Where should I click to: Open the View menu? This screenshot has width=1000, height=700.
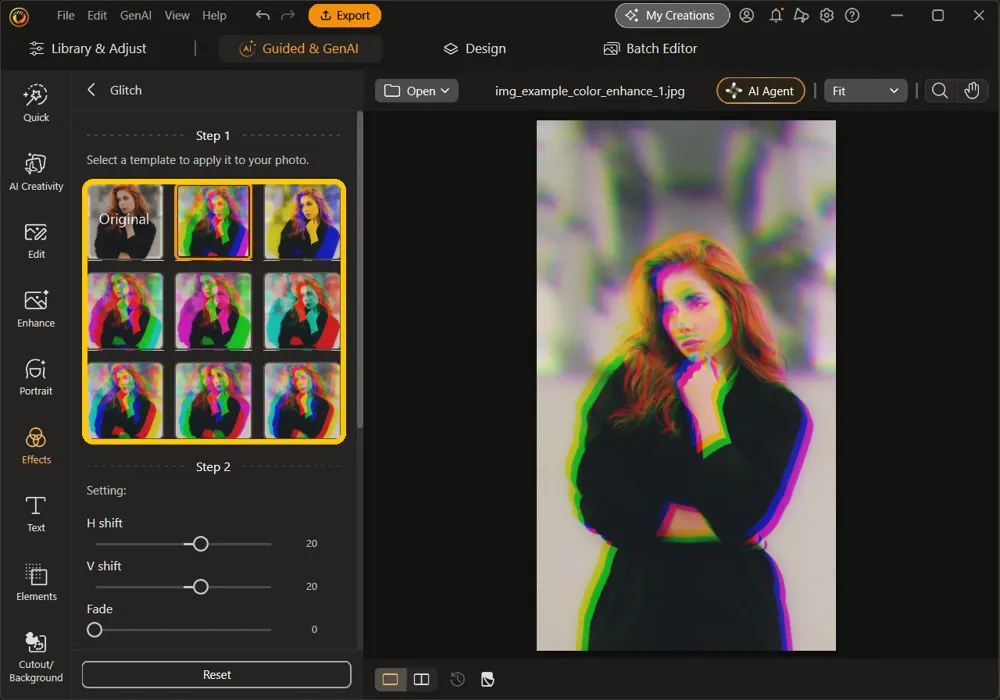(177, 15)
